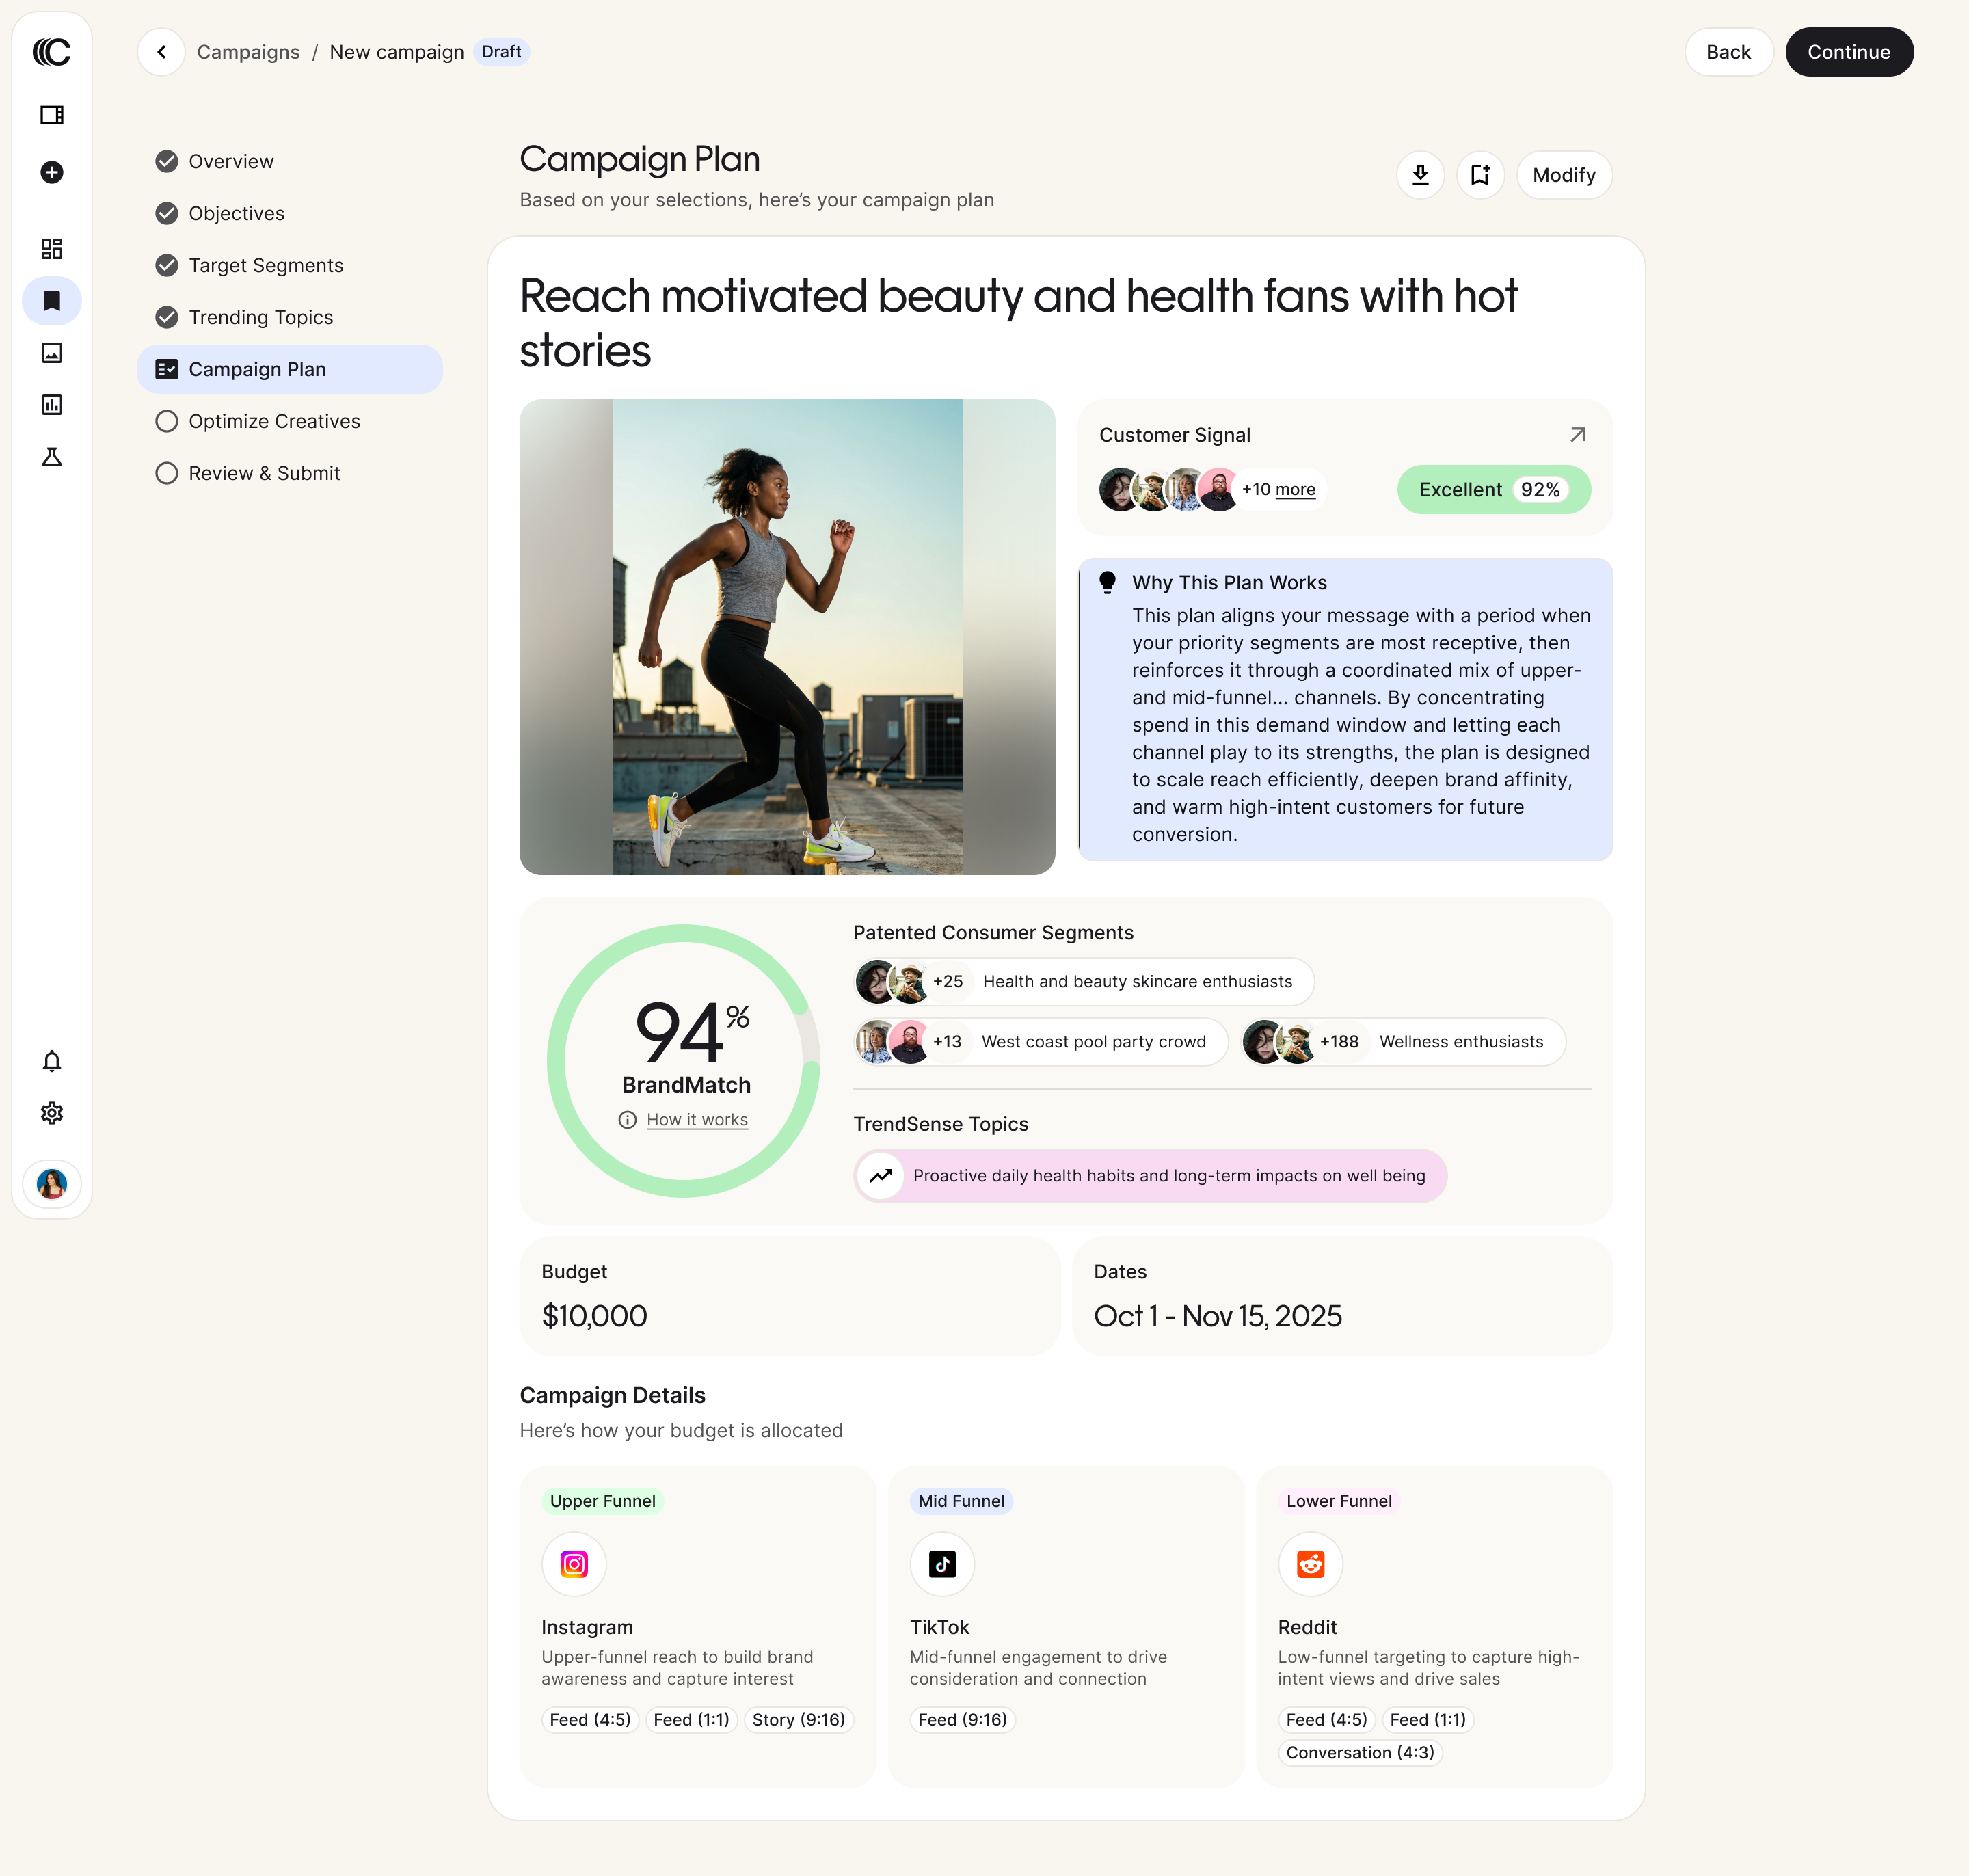Open the sidebar panel toggle icon
Viewport: 1969px width, 1876px height.
coord(52,115)
